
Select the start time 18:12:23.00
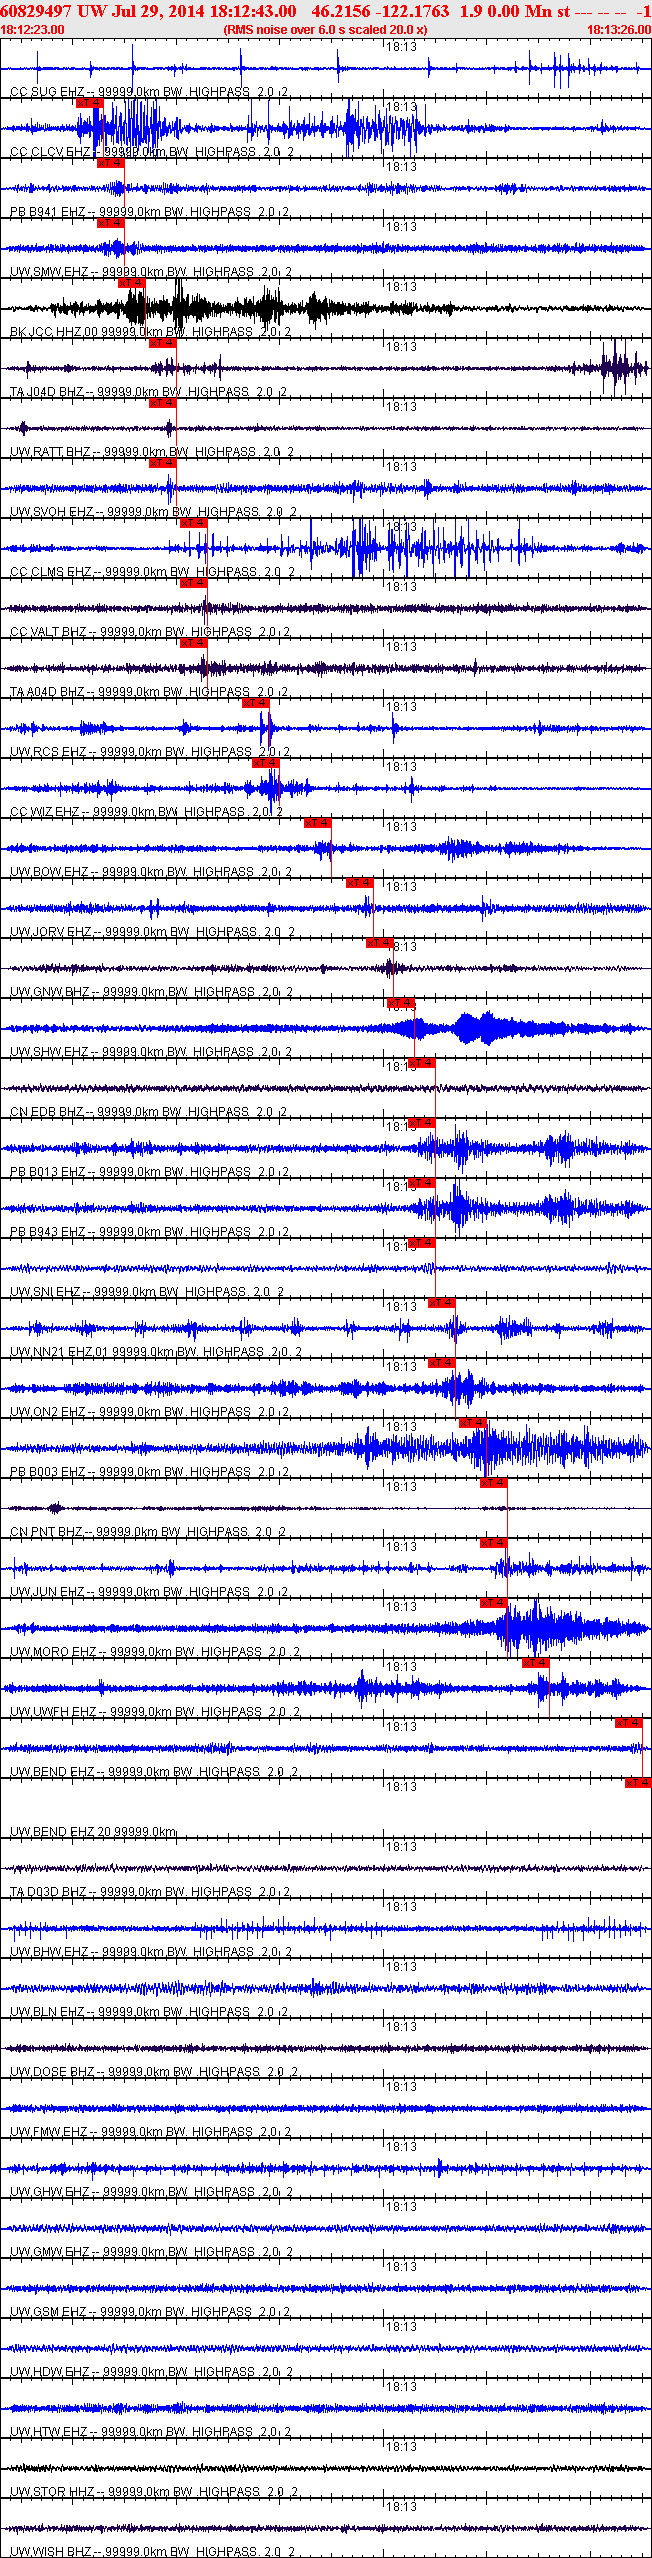32,30
